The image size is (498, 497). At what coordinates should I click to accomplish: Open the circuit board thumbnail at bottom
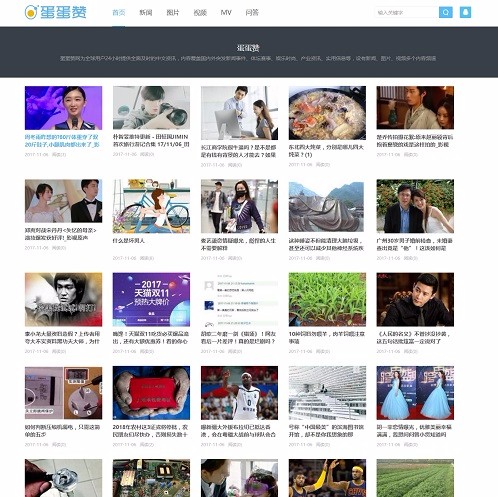[151, 478]
